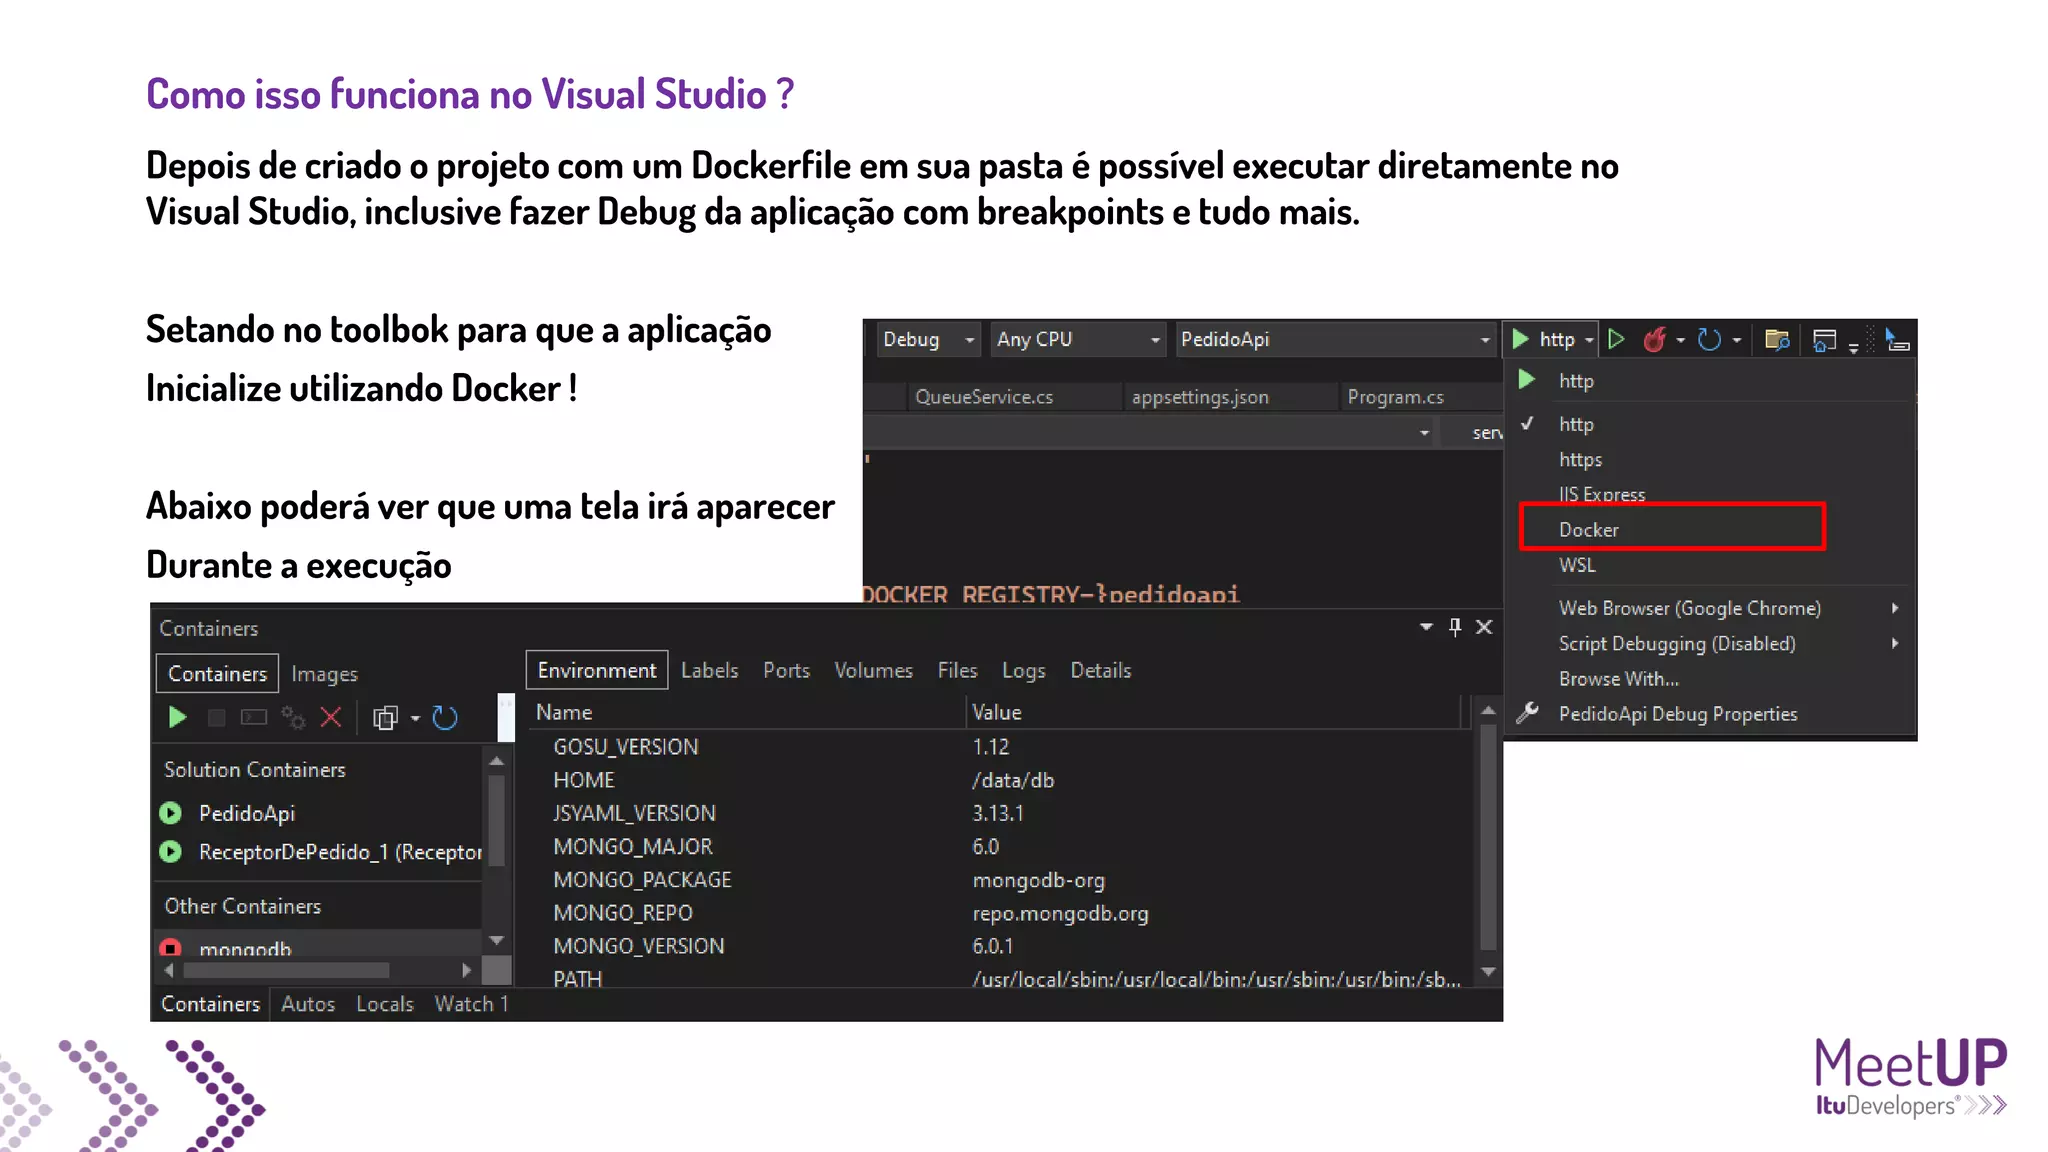Click the browser window home icon
2048x1152 pixels.
click(x=1824, y=341)
